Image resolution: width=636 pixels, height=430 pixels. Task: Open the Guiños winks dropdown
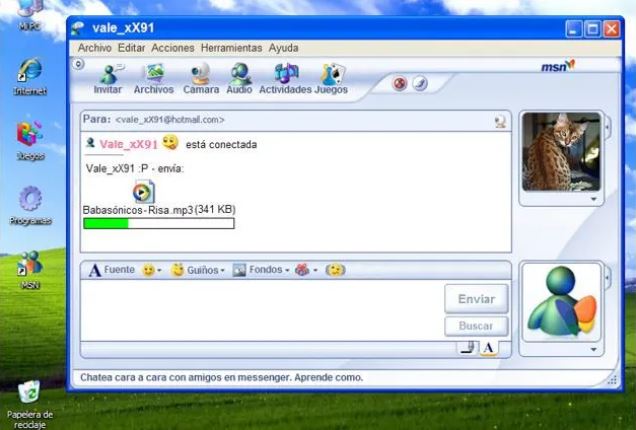(x=198, y=270)
